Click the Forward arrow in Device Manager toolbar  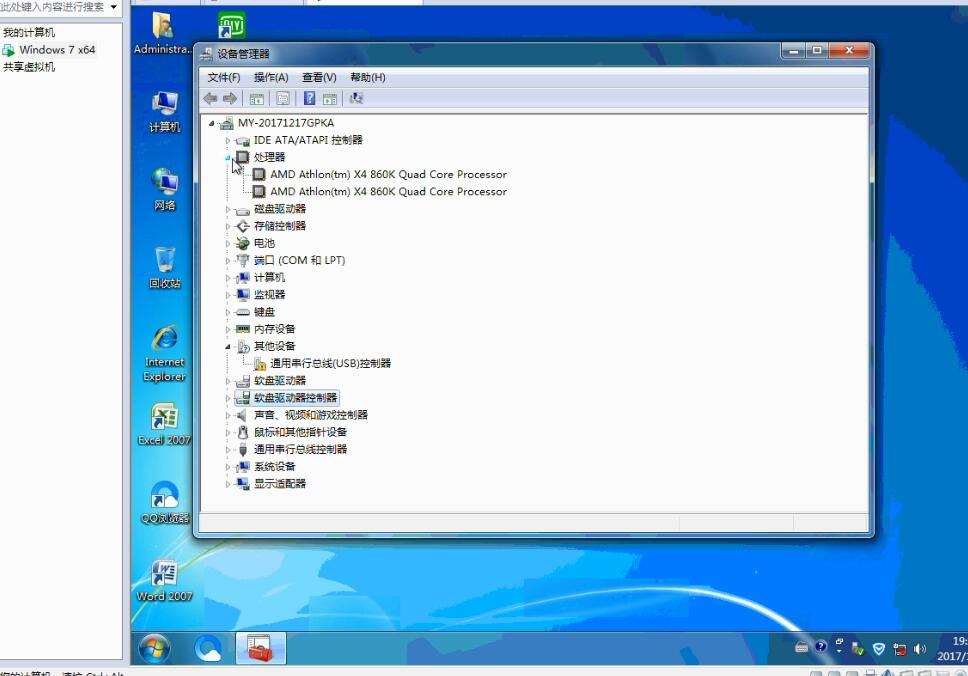230,98
